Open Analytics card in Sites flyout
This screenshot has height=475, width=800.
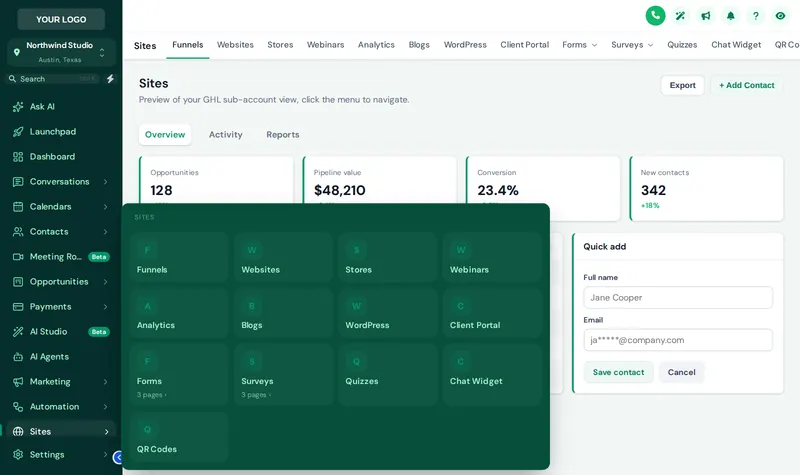(x=179, y=313)
